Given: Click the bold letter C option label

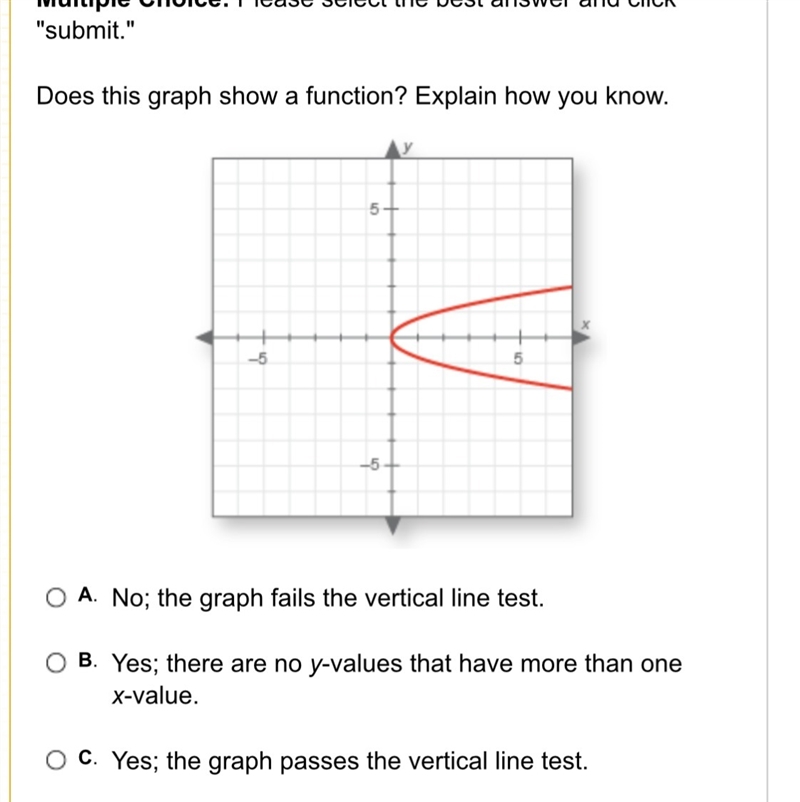Looking at the screenshot, I should (x=87, y=758).
